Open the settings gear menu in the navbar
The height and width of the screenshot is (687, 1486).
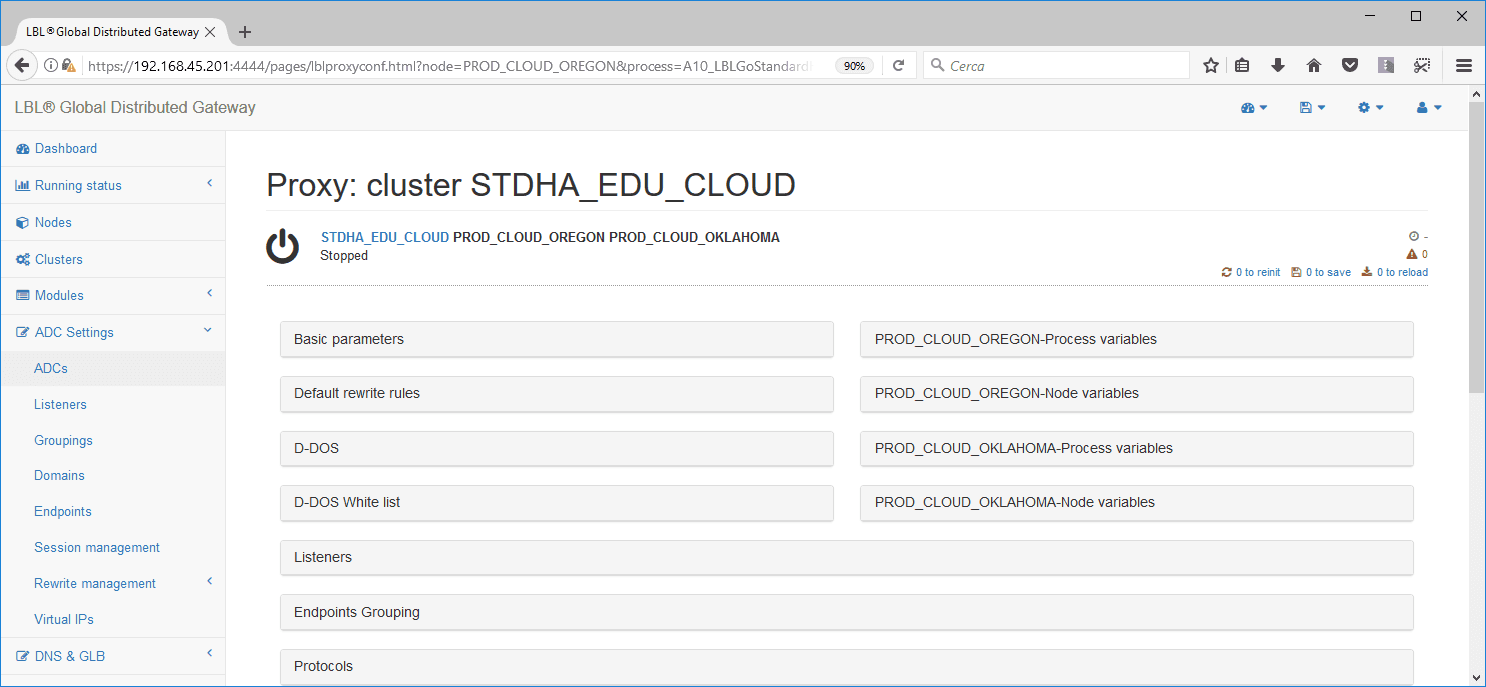(1370, 108)
